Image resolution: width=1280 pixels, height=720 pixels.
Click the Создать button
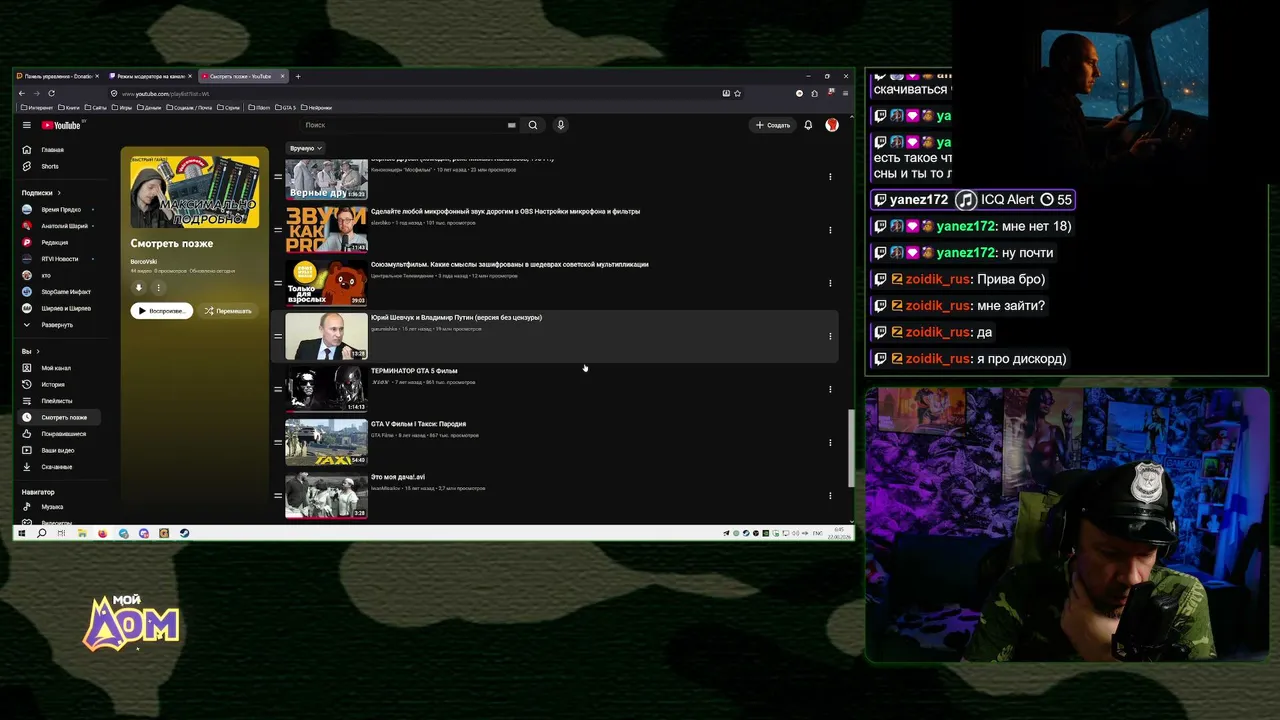click(773, 125)
